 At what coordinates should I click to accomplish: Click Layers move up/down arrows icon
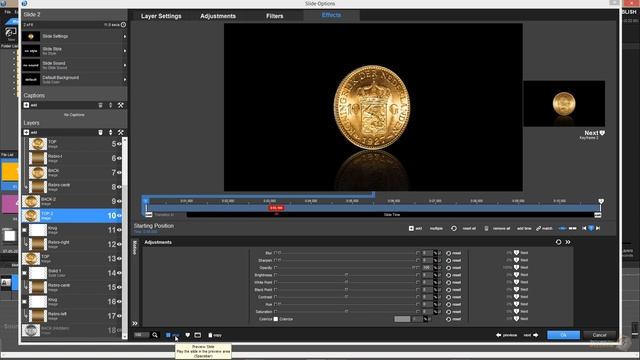pos(111,133)
